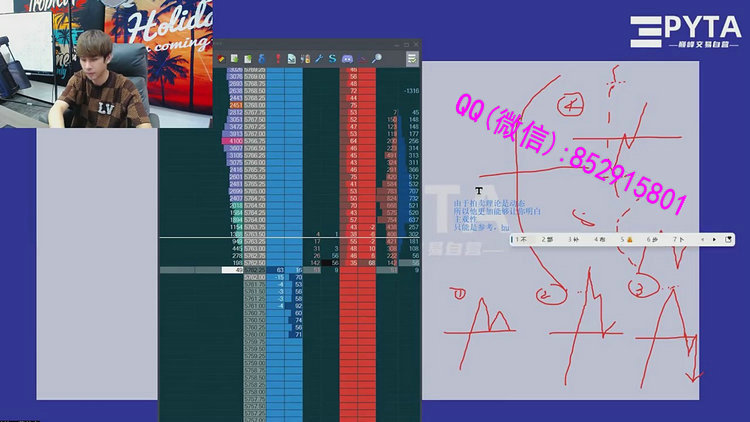Select emoji IME candidate number 5
This screenshot has height=422, width=750.
coord(627,239)
